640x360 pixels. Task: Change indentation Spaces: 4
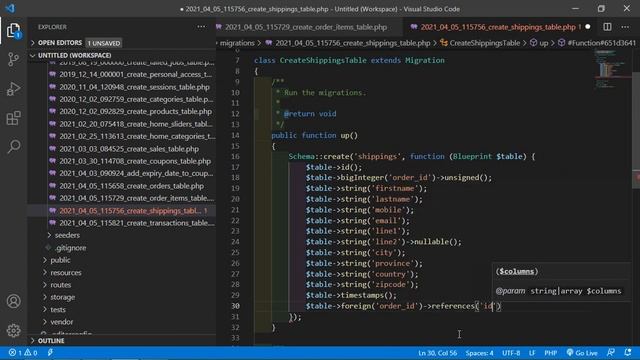479,353
